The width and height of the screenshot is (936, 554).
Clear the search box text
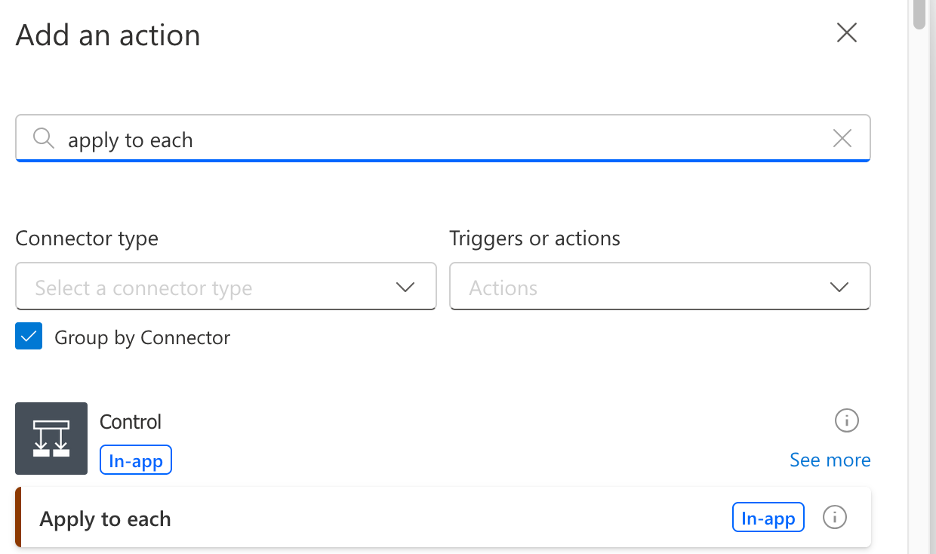tap(842, 138)
